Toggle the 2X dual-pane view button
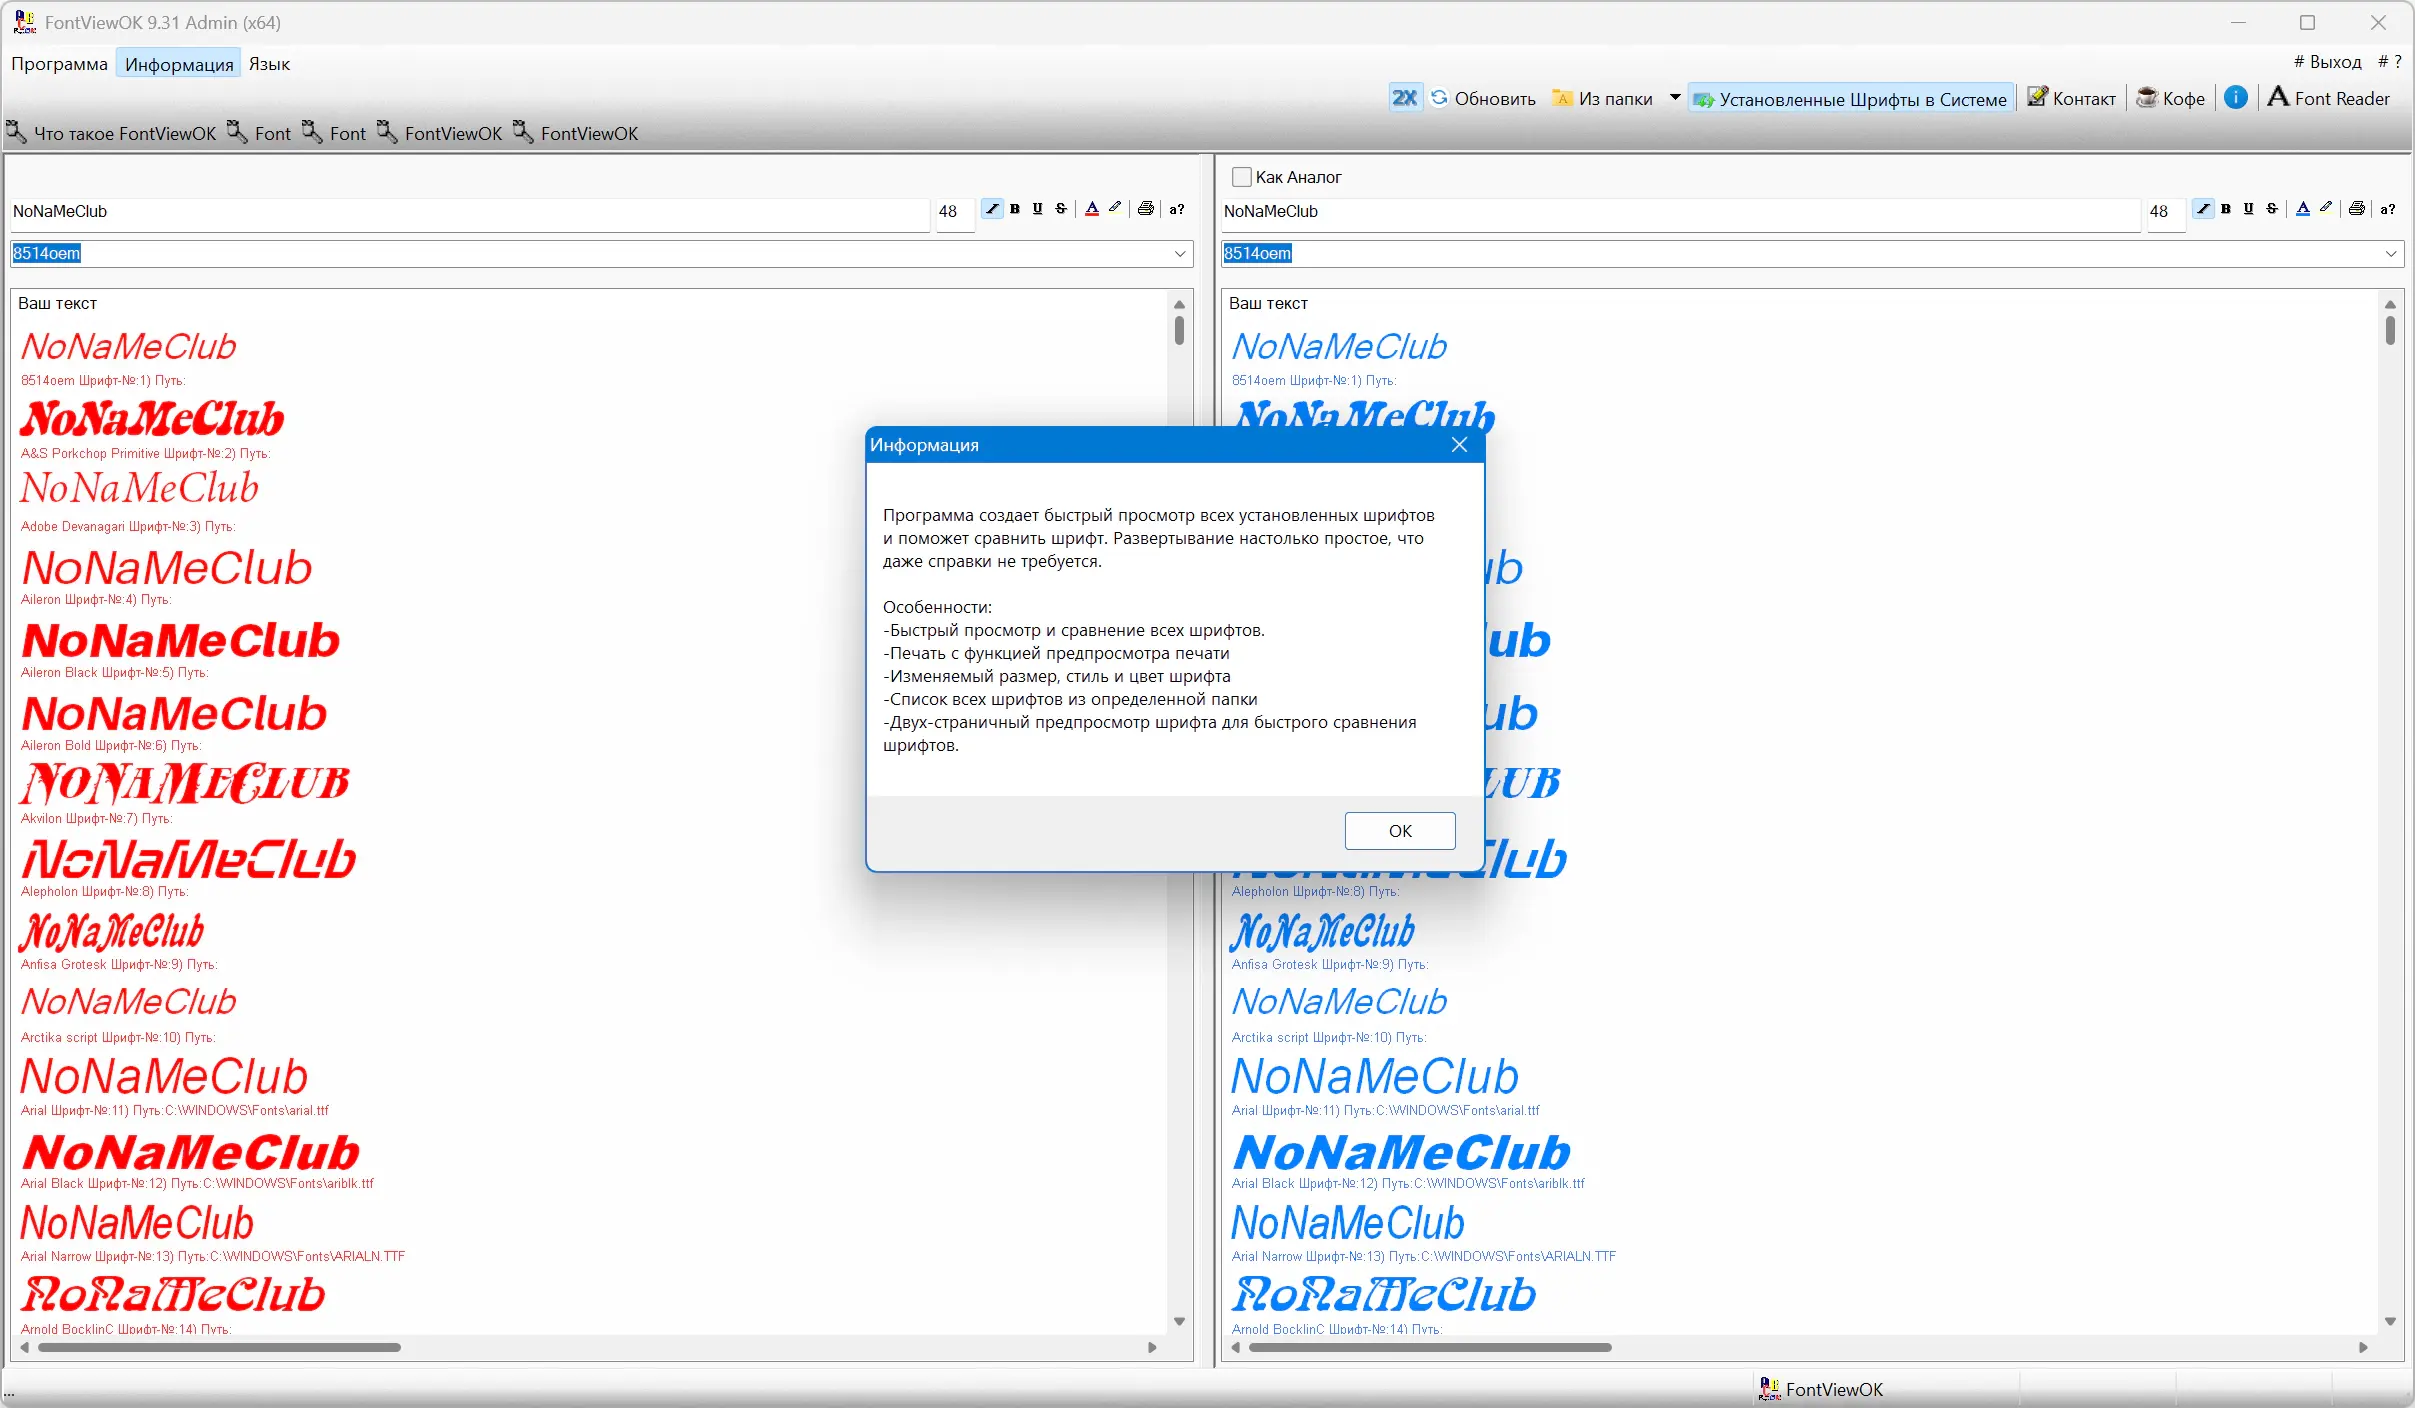The image size is (2415, 1408). tap(1404, 98)
